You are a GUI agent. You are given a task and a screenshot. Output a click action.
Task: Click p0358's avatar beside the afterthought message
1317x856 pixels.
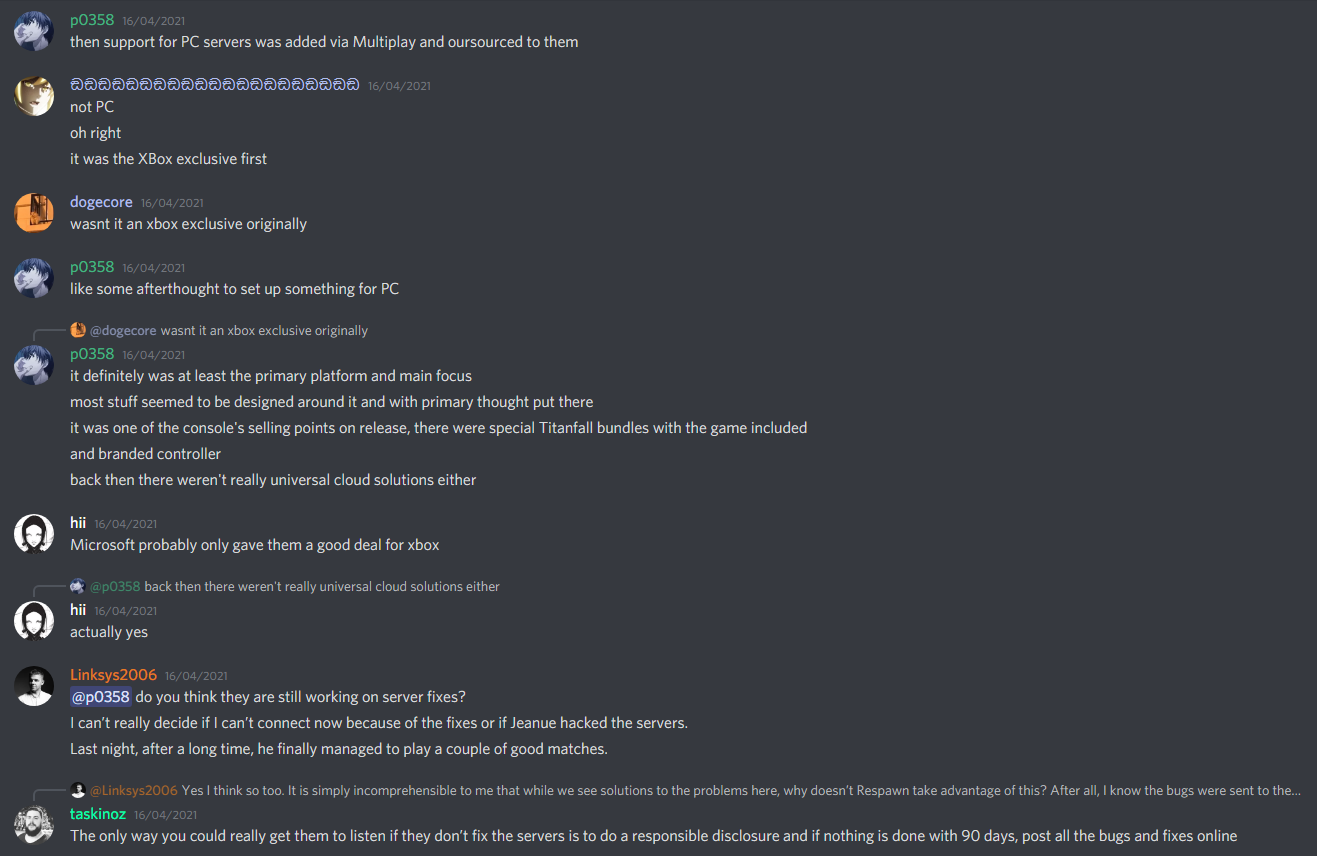34,278
